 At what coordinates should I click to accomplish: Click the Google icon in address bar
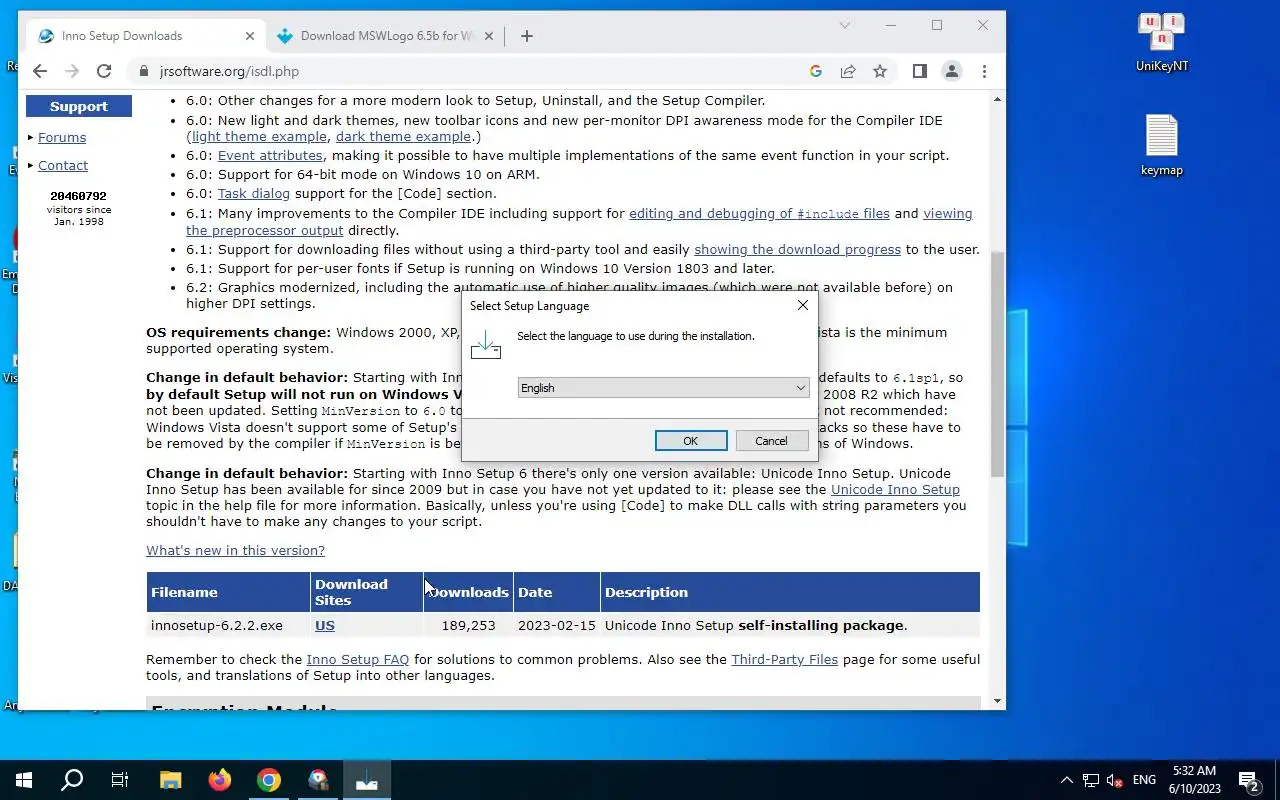pyautogui.click(x=816, y=71)
